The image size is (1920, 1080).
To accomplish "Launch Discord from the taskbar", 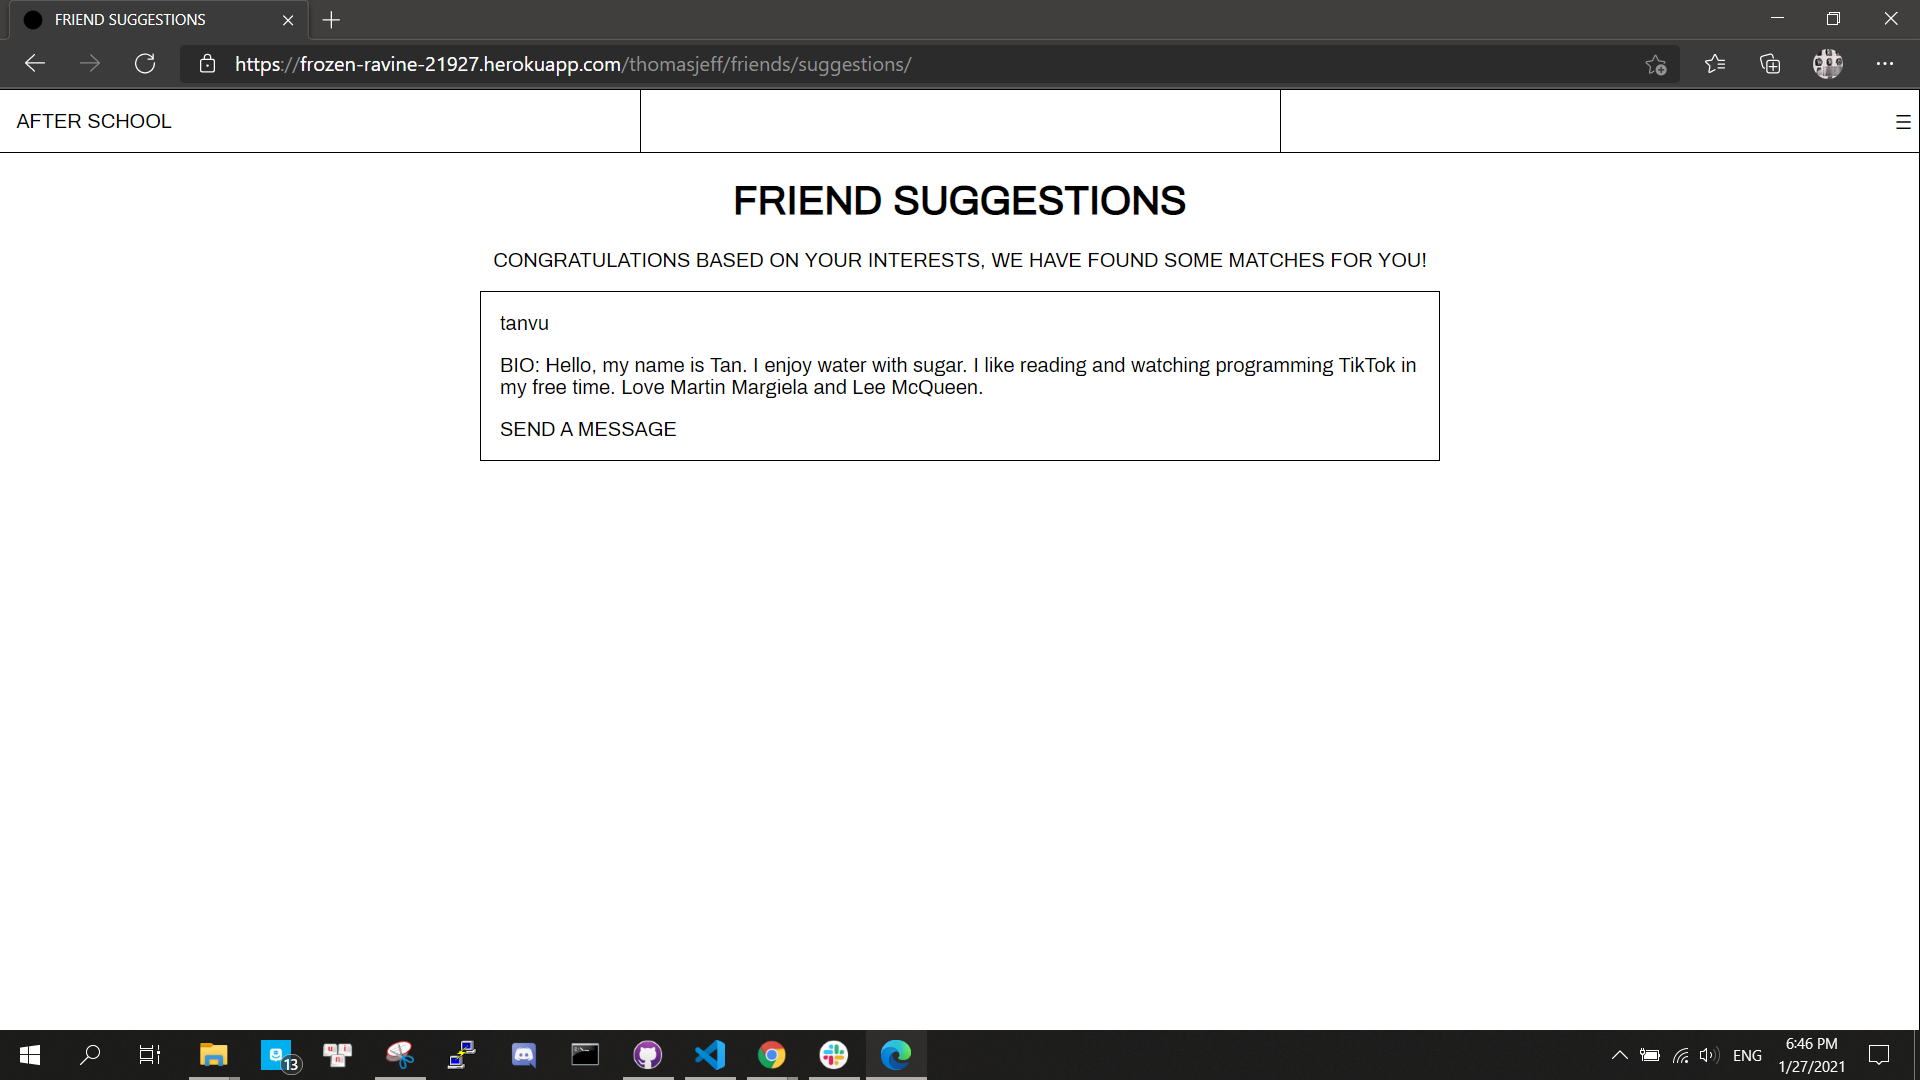I will tap(523, 1055).
